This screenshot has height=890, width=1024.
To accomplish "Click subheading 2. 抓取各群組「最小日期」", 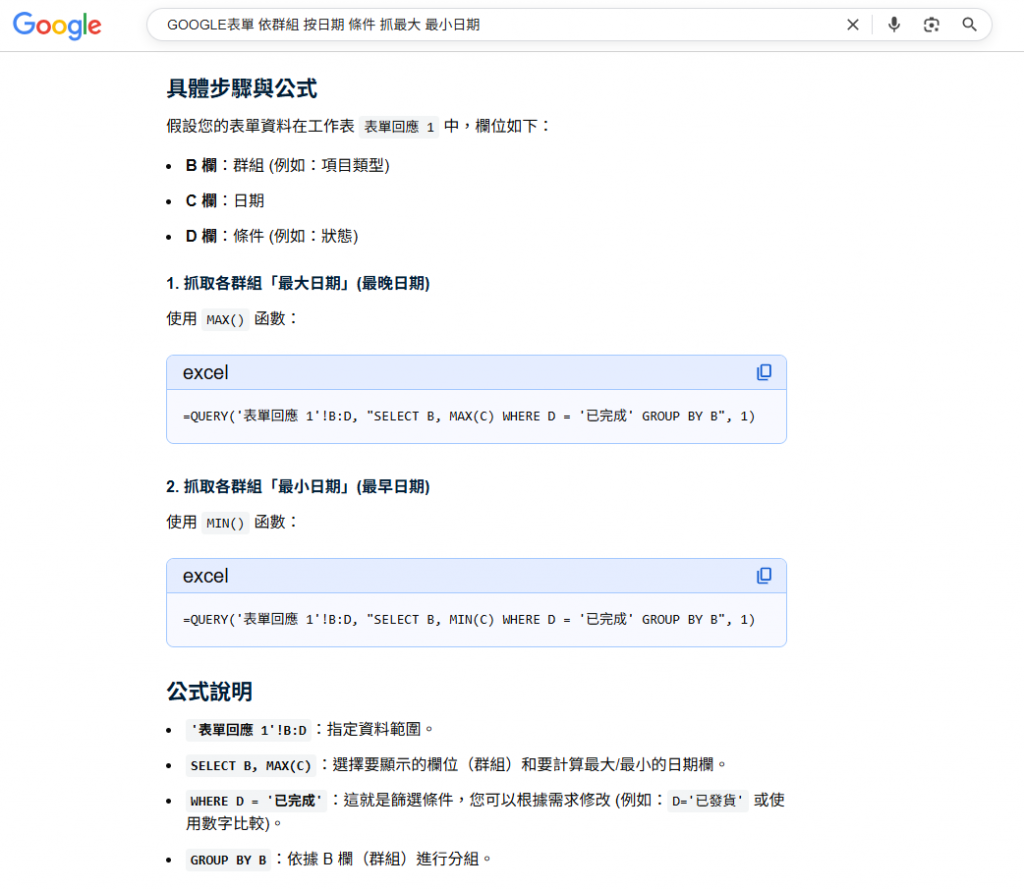I will pos(298,486).
